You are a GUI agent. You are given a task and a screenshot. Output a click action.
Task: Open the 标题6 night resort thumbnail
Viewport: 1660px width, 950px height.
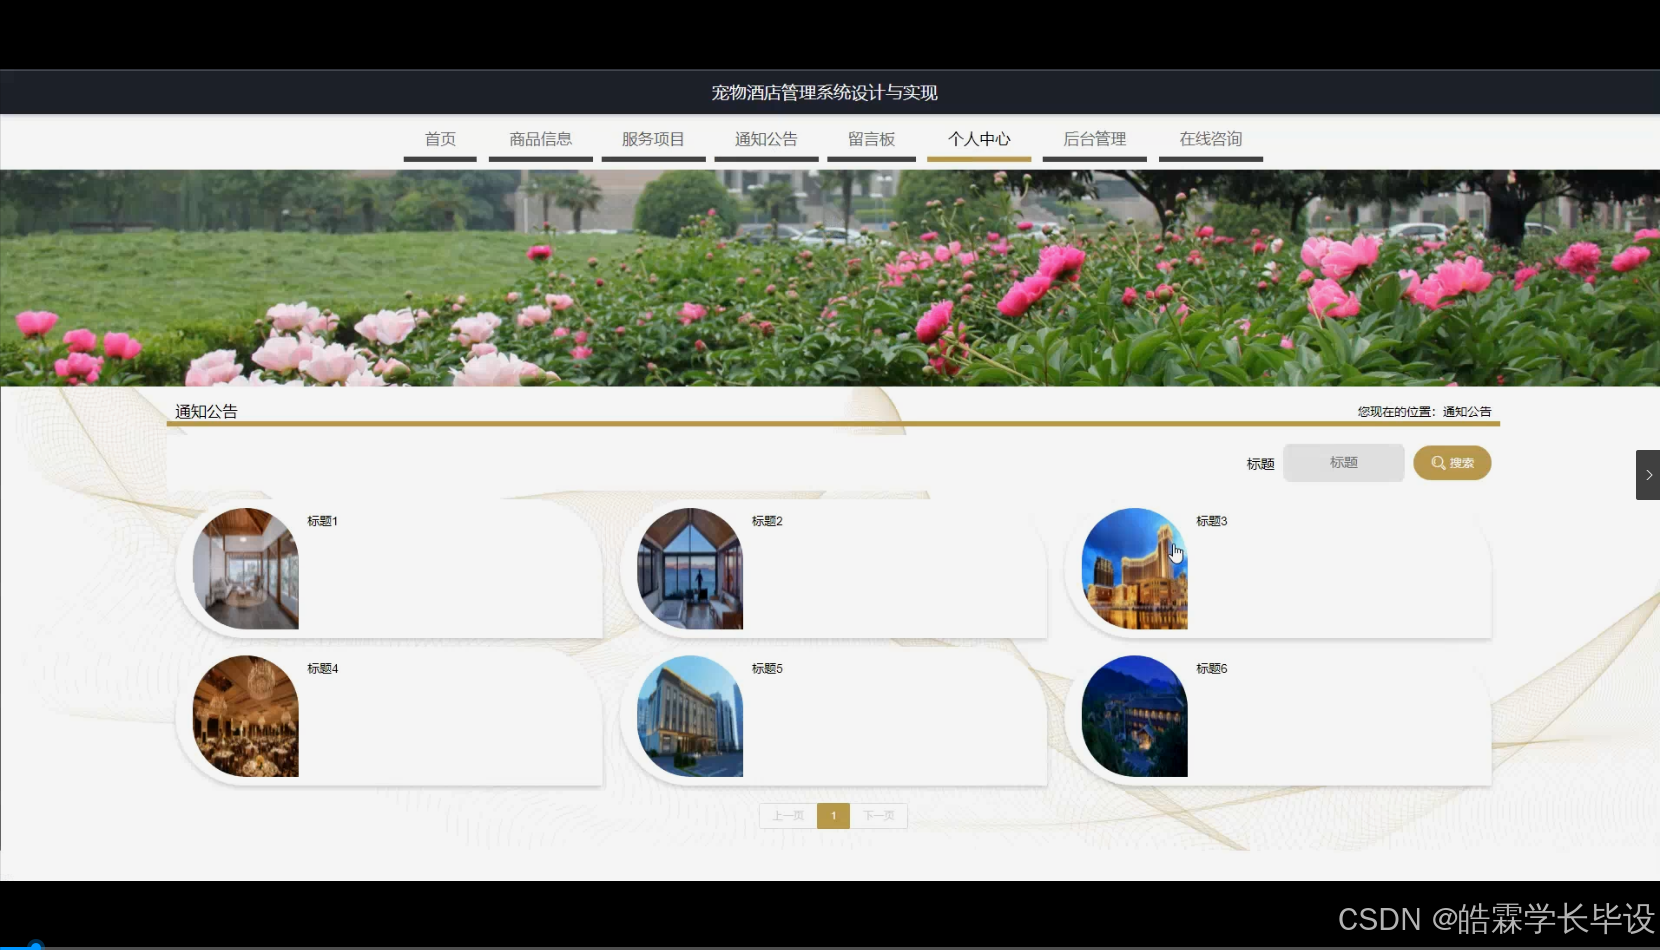[x=1135, y=716]
